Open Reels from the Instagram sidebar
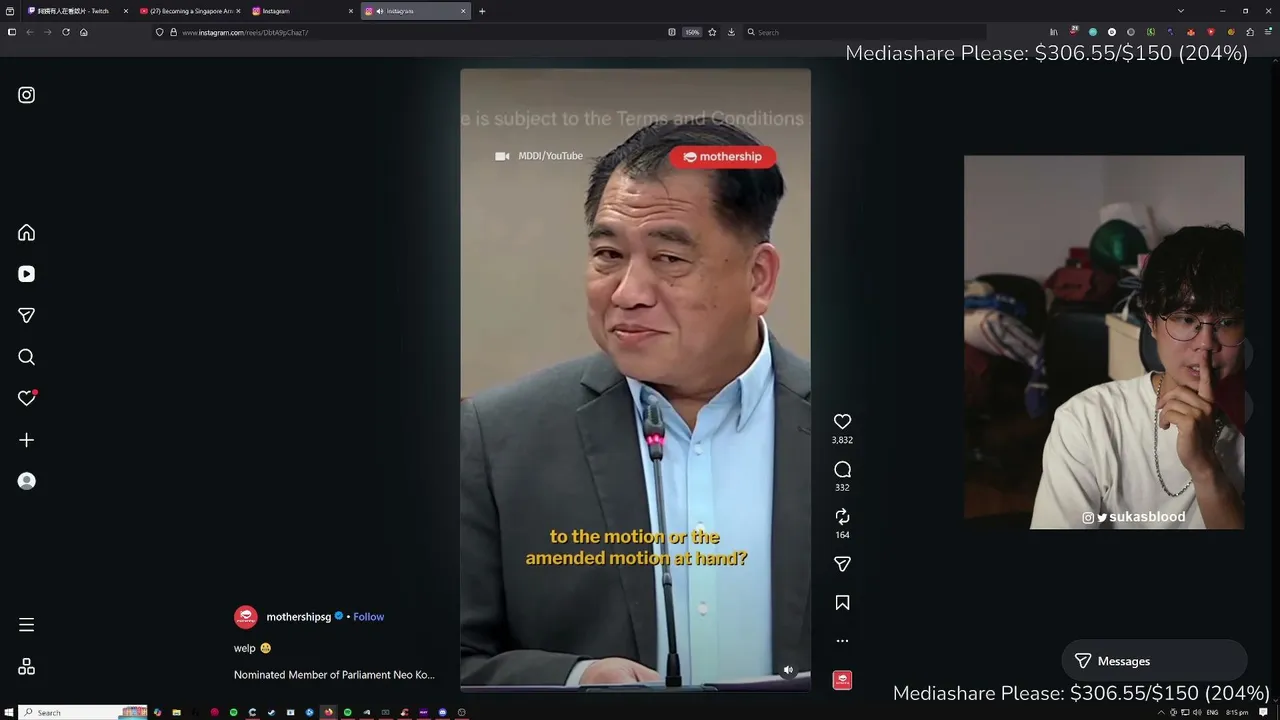The height and width of the screenshot is (720, 1280). pyautogui.click(x=27, y=274)
